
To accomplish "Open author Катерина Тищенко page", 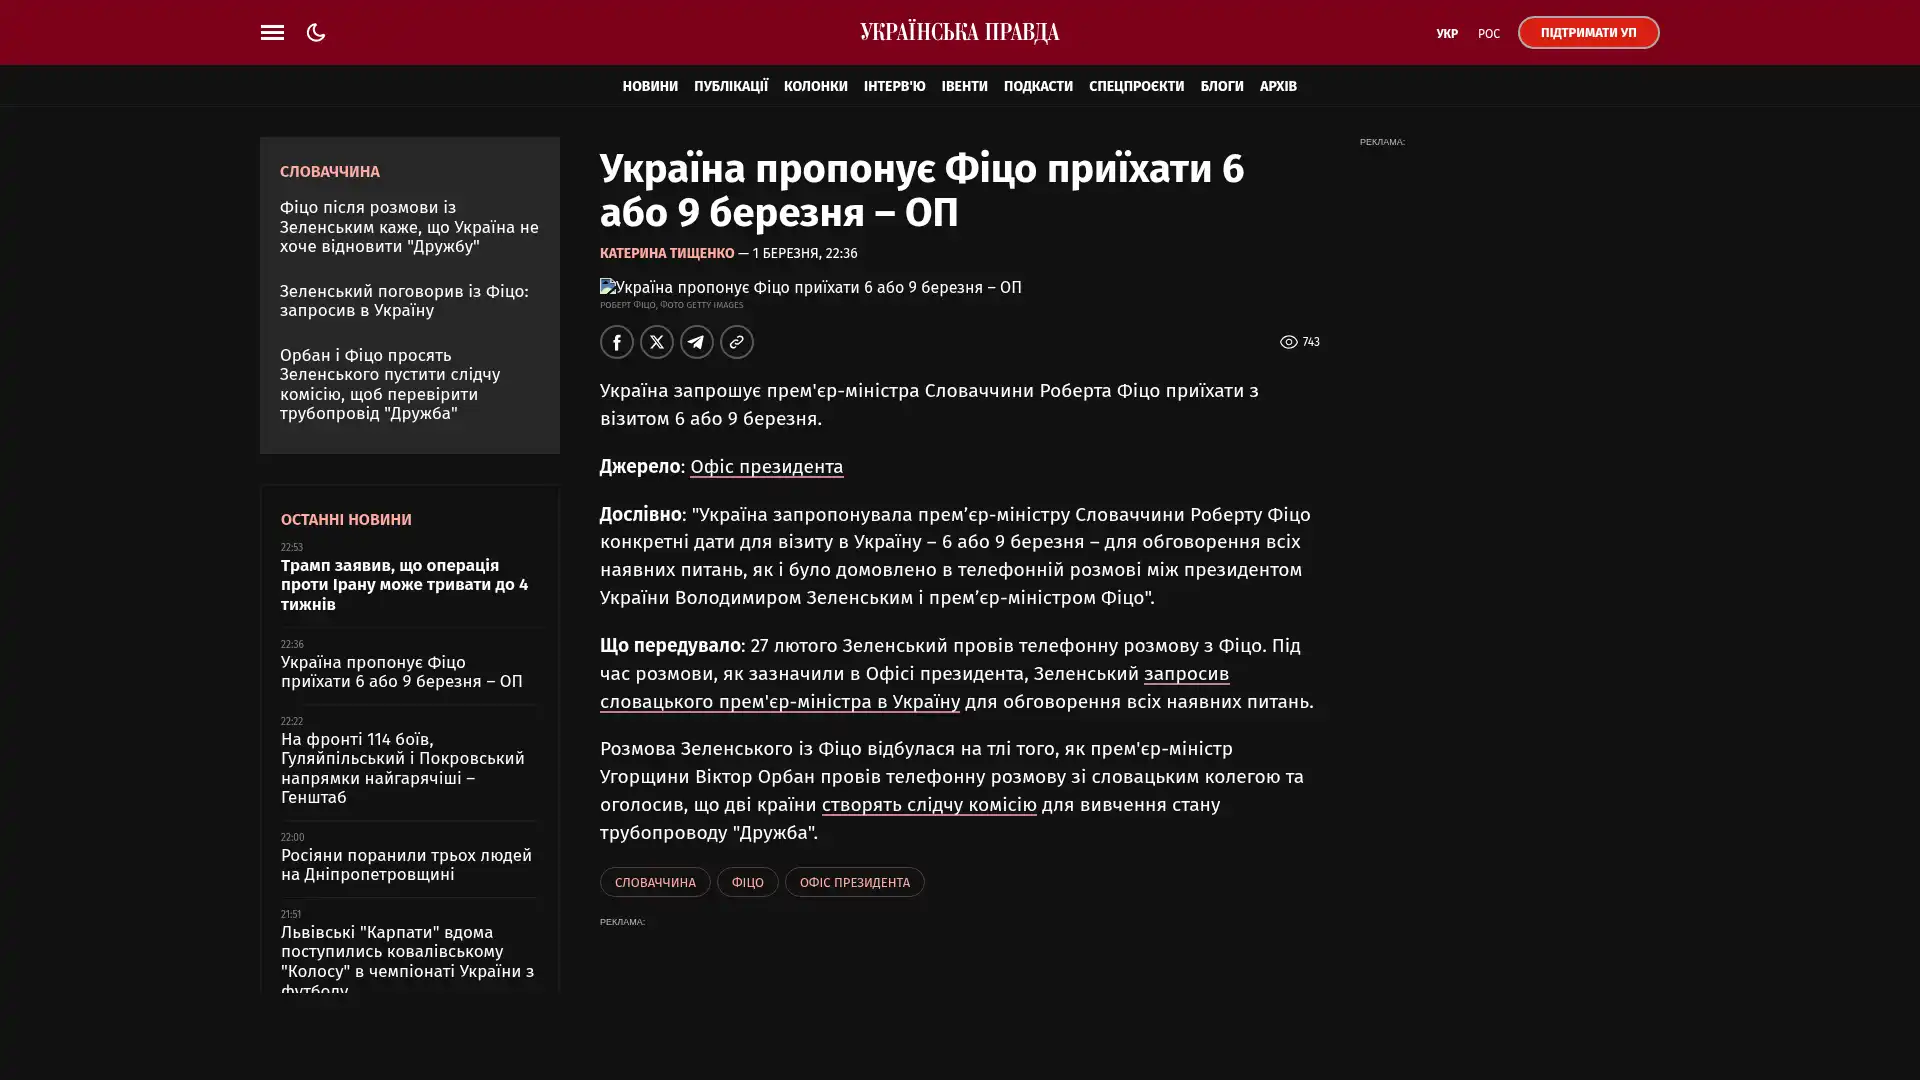I will pyautogui.click(x=666, y=253).
